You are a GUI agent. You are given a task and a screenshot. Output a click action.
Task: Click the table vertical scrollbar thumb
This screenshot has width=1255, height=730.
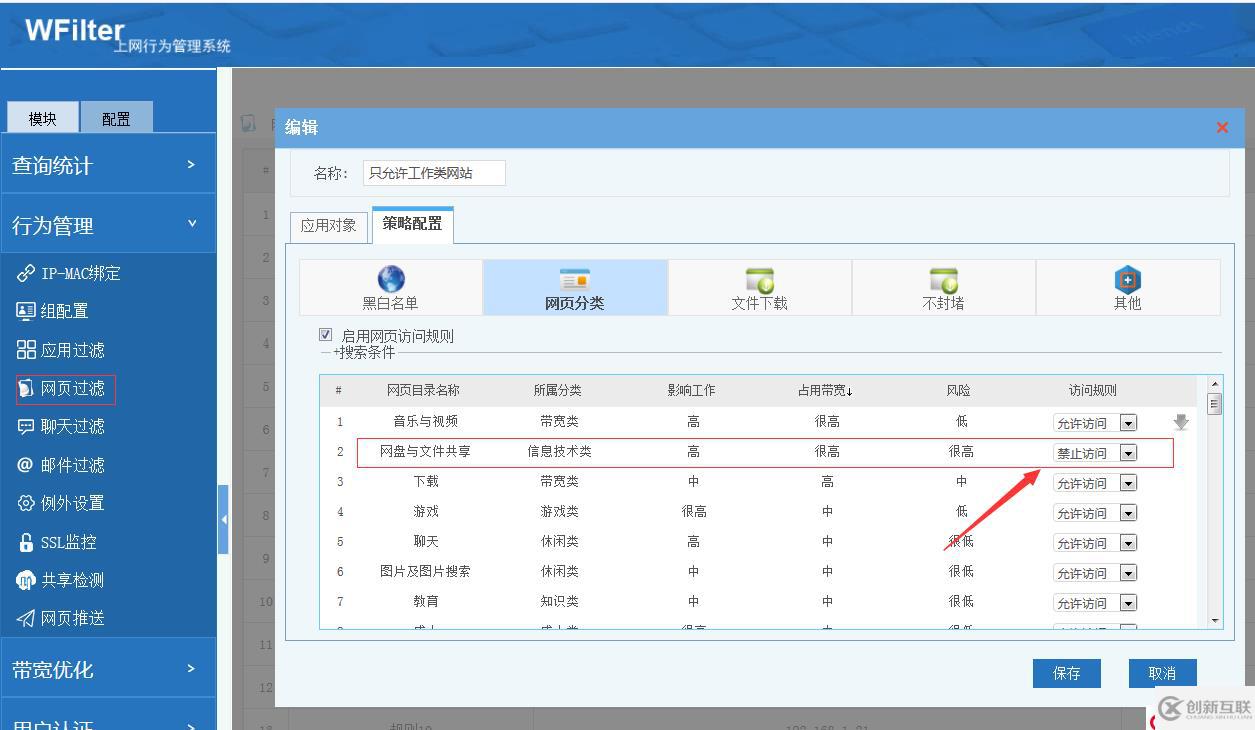(1216, 404)
